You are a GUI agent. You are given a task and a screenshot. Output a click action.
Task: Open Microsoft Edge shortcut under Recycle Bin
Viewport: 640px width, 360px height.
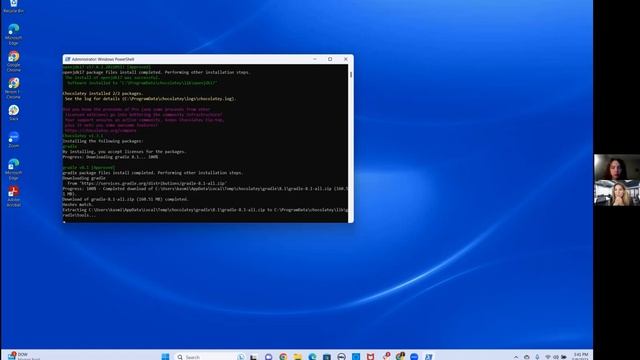(13, 34)
